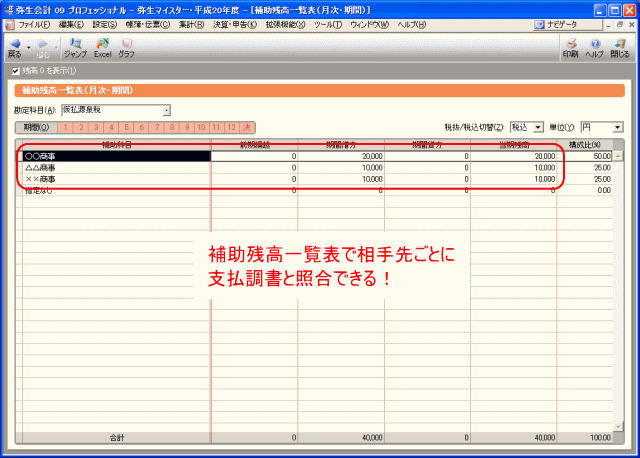Screen dimensions: 640x458
Task: Open the dropdown arrow beside 戻る
Action: pos(29,48)
